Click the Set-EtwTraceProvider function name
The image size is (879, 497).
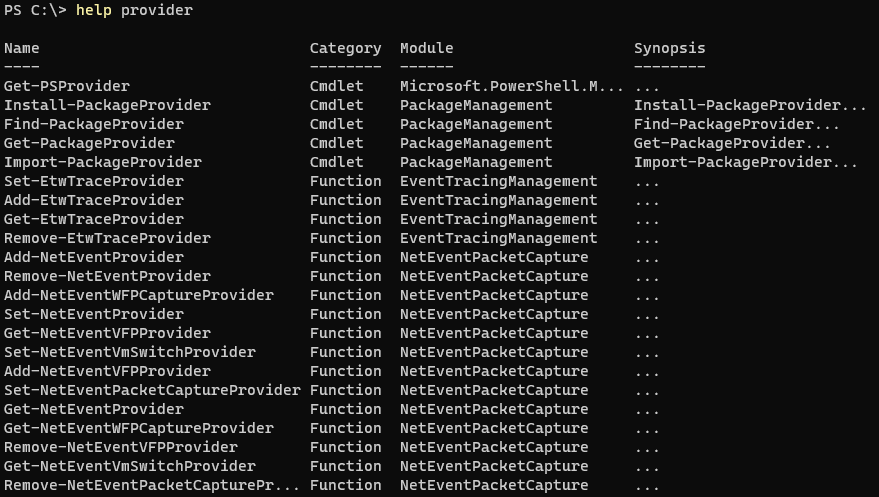click(x=94, y=182)
